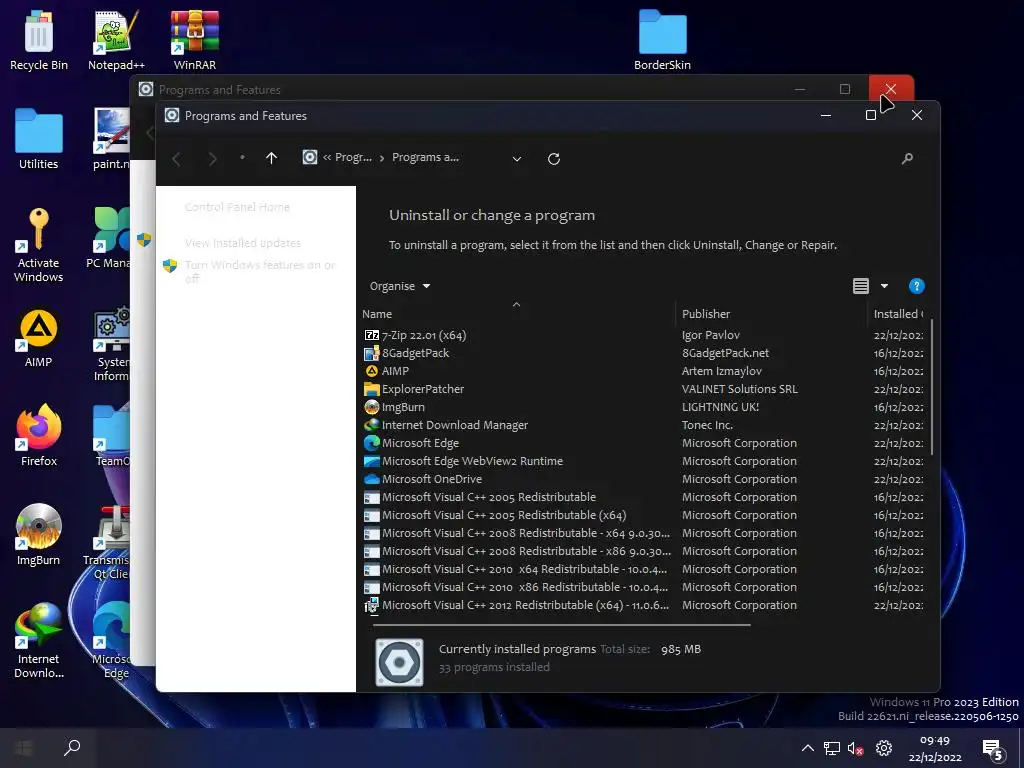
Task: Select Igor Pavlov publisher cell
Action: point(711,335)
